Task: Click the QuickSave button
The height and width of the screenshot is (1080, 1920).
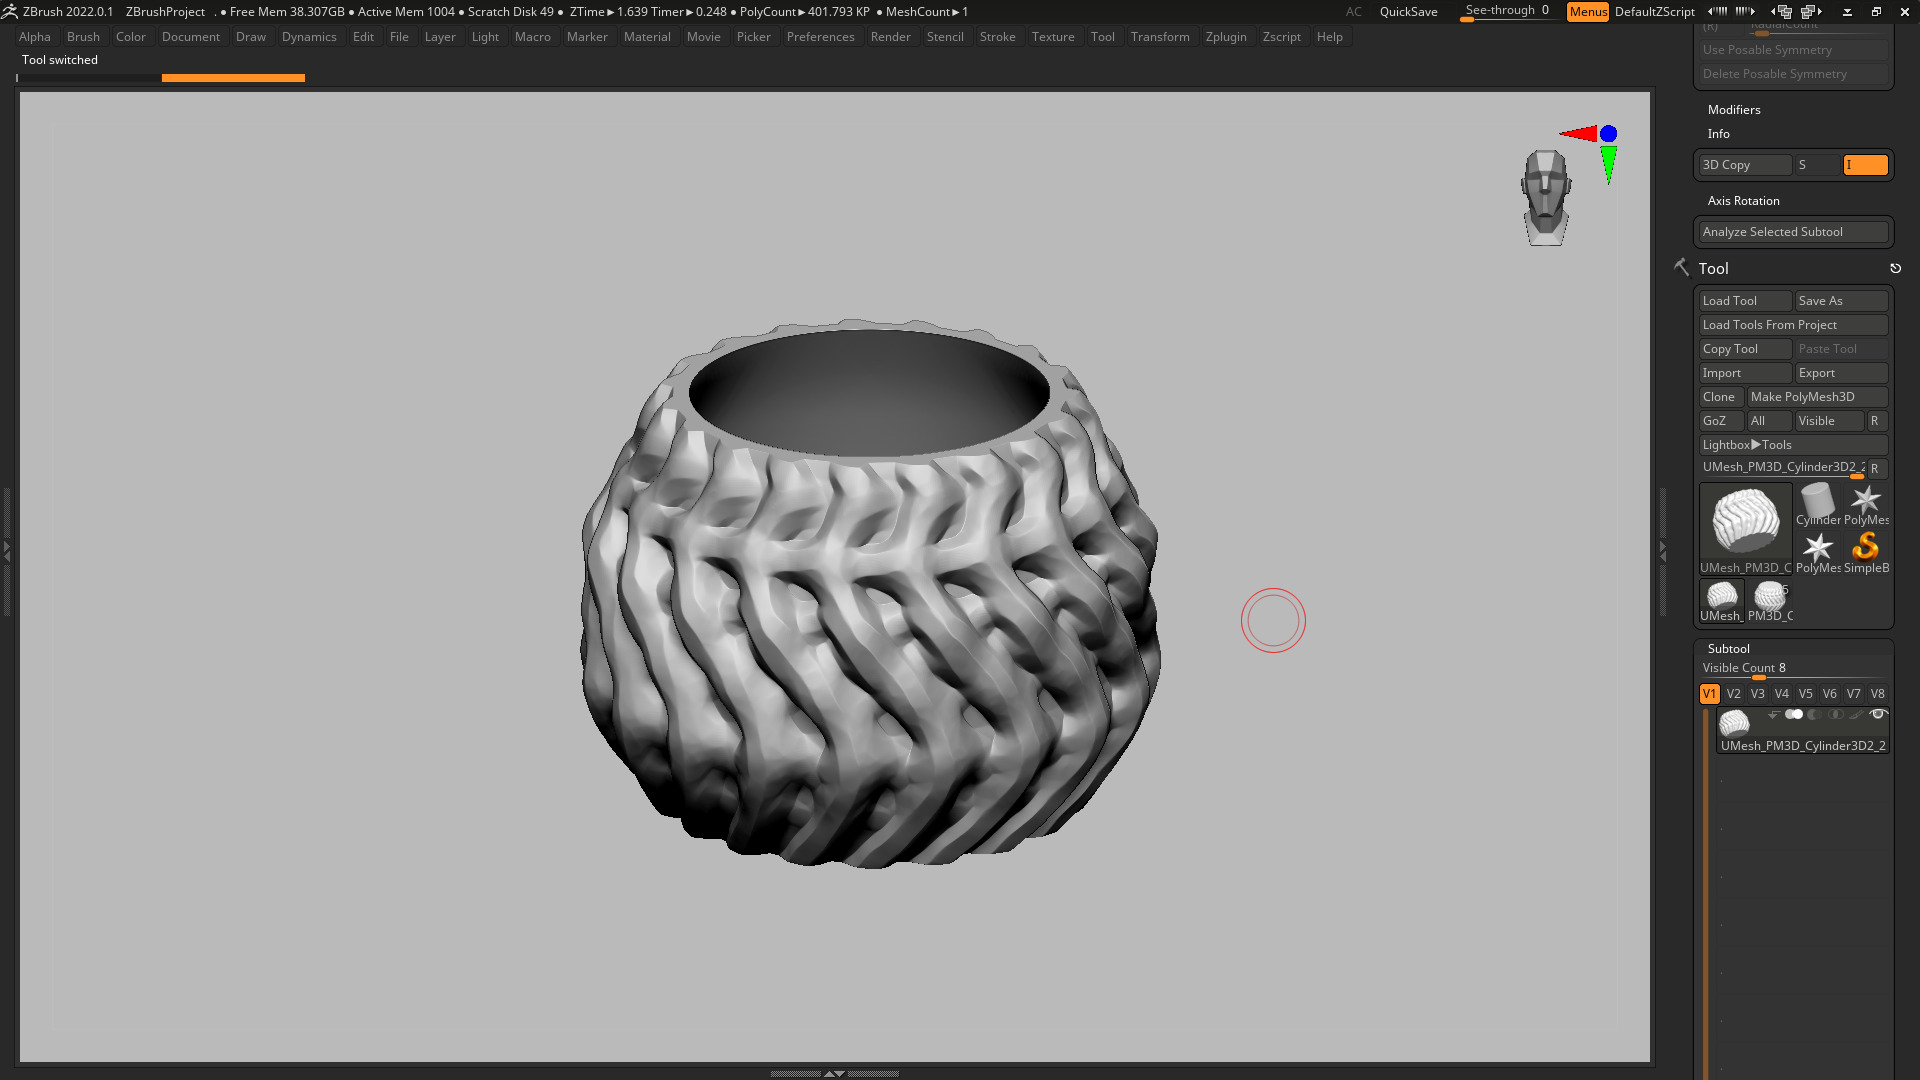Action: (x=1408, y=12)
